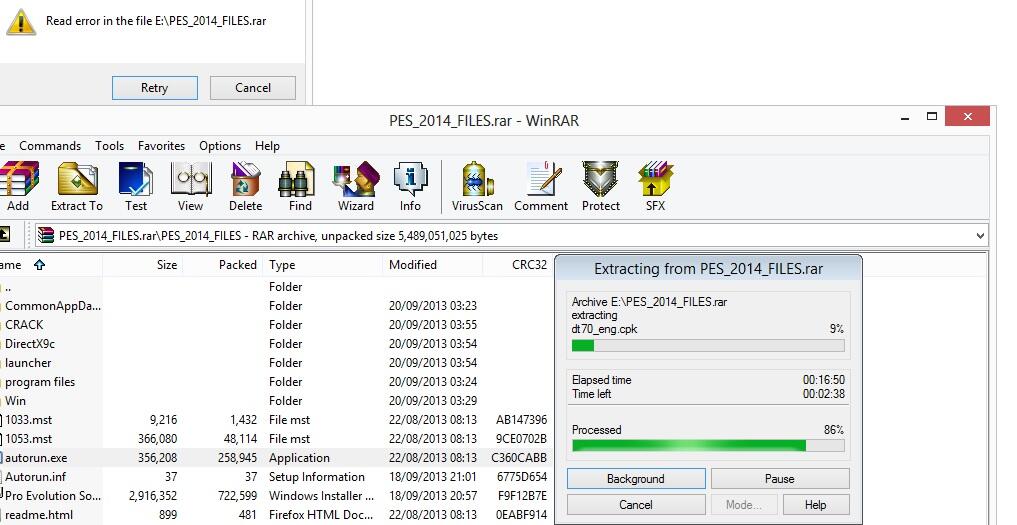Click Retry in the read error dialog
The width and height of the screenshot is (1017, 525).
154,88
